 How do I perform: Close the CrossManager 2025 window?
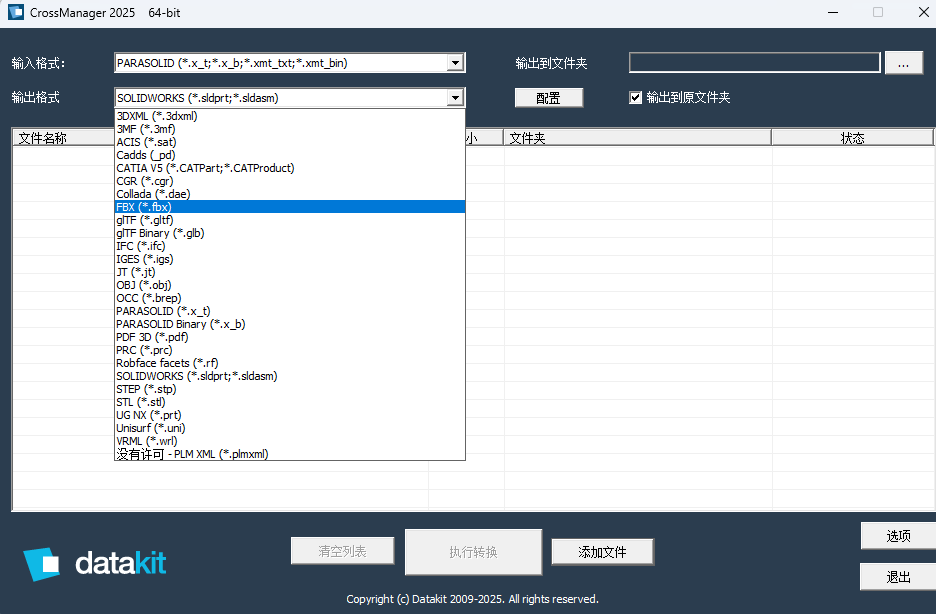(x=923, y=13)
